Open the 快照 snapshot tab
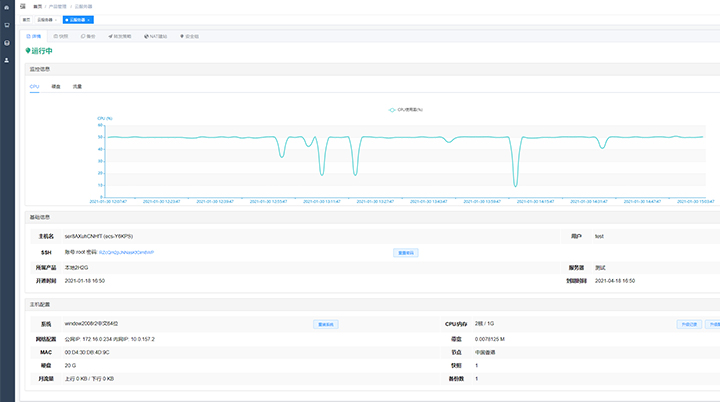 pyautogui.click(x=62, y=35)
